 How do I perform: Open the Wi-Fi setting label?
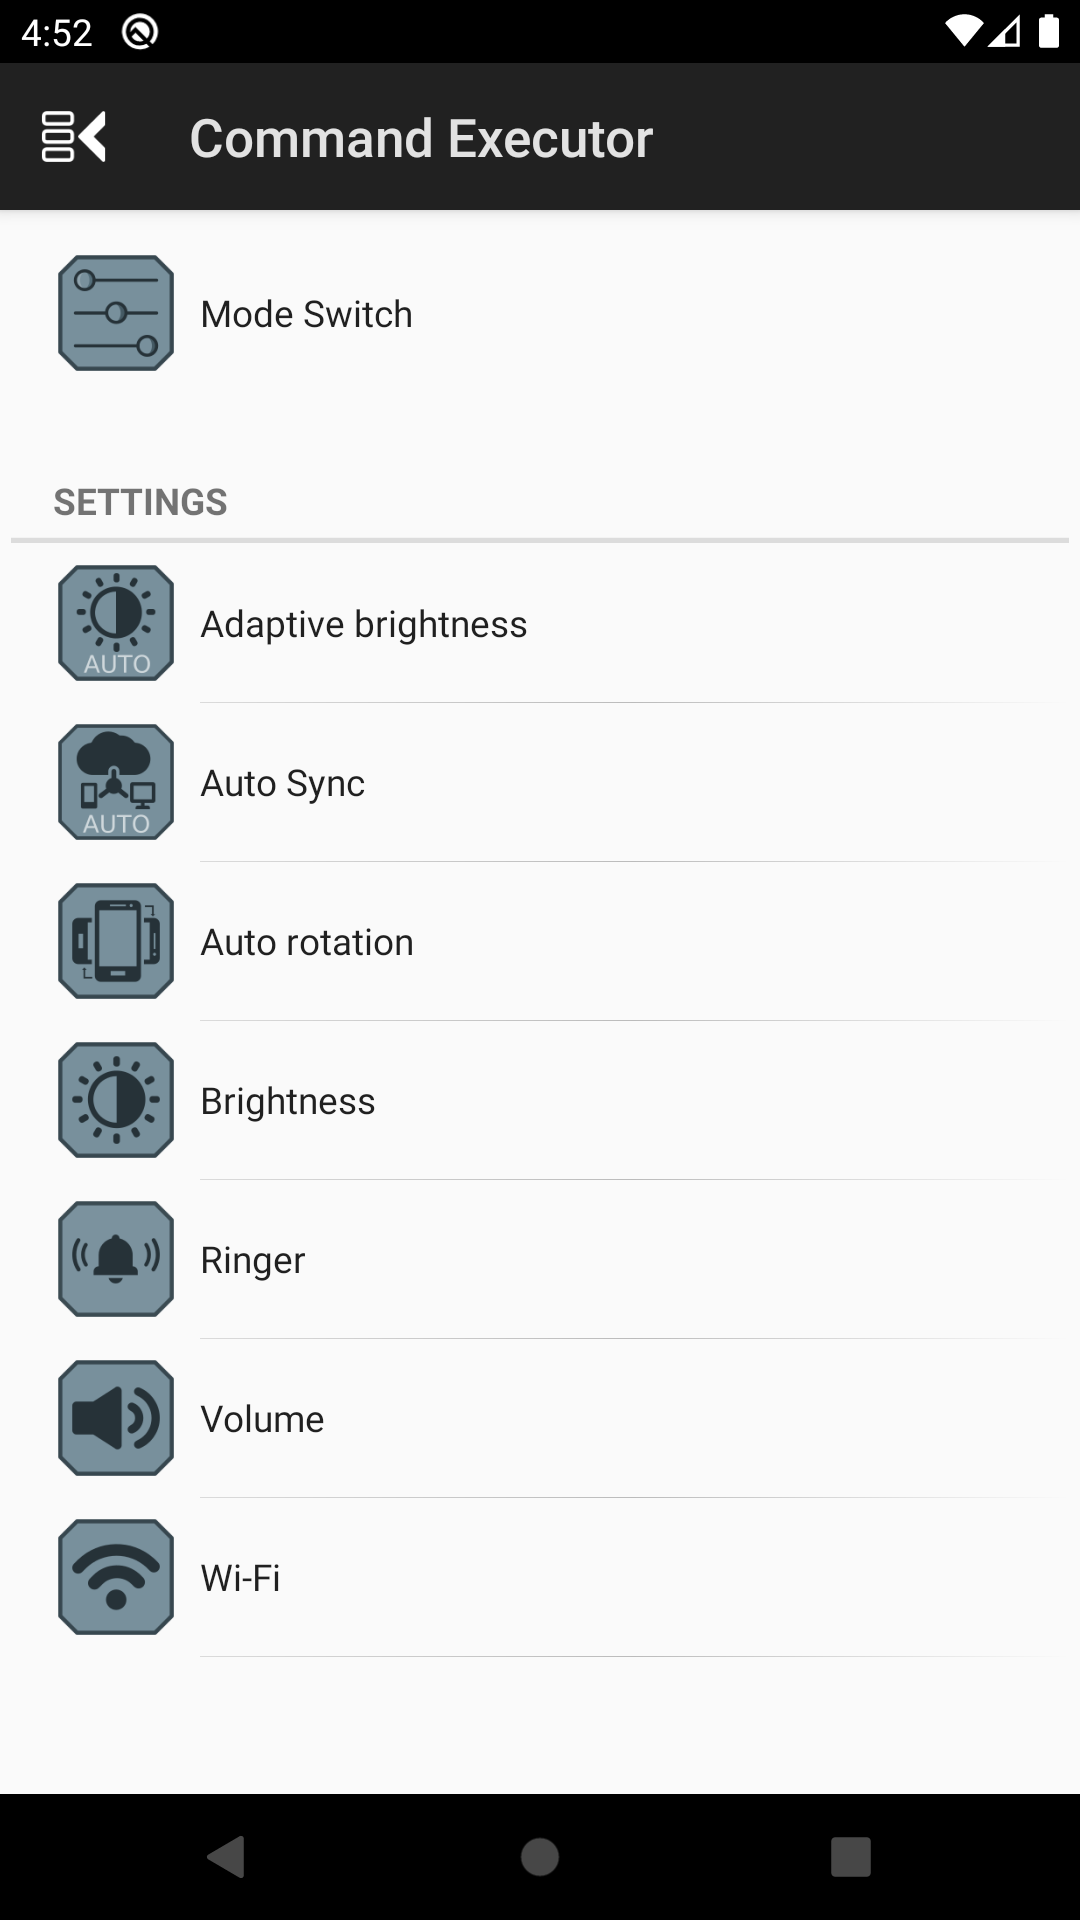pos(241,1579)
